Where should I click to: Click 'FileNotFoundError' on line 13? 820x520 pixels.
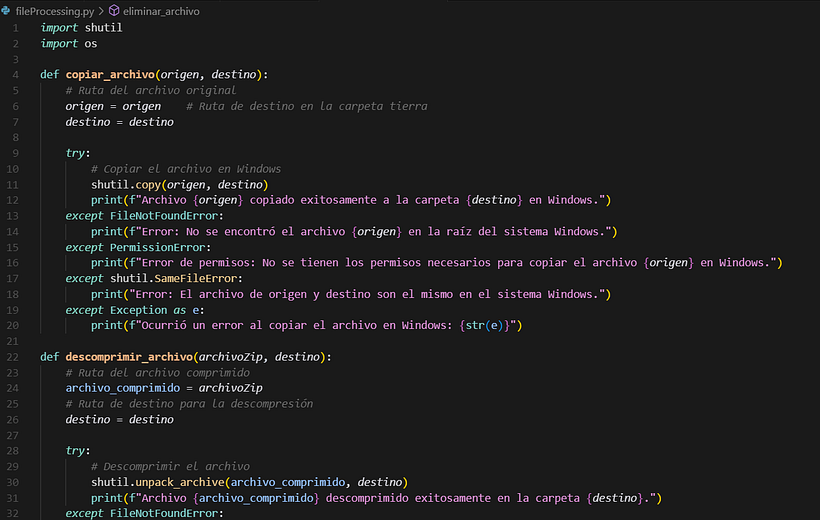click(164, 216)
